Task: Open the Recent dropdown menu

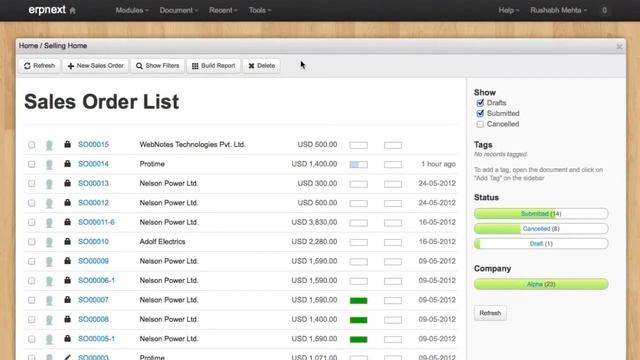Action: [223, 10]
